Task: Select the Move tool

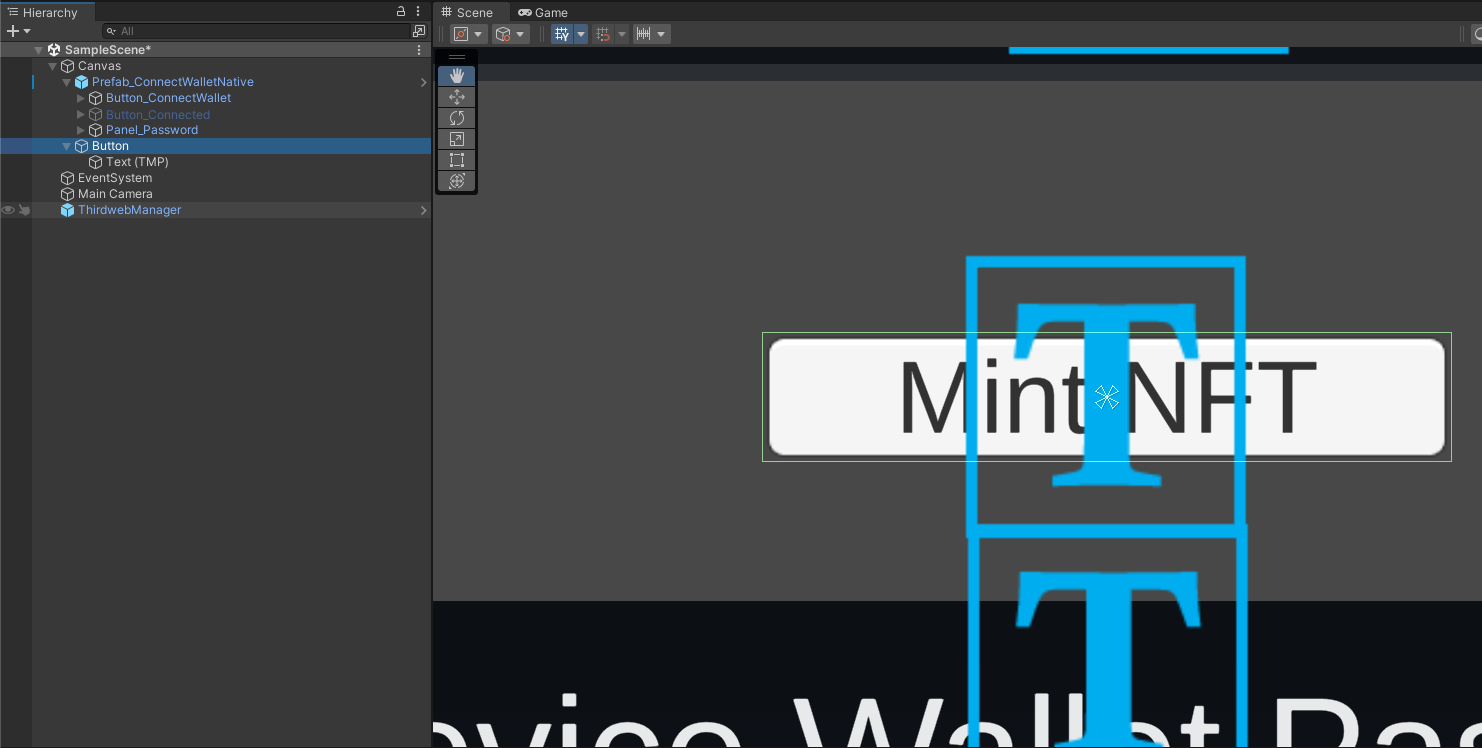Action: tap(457, 97)
